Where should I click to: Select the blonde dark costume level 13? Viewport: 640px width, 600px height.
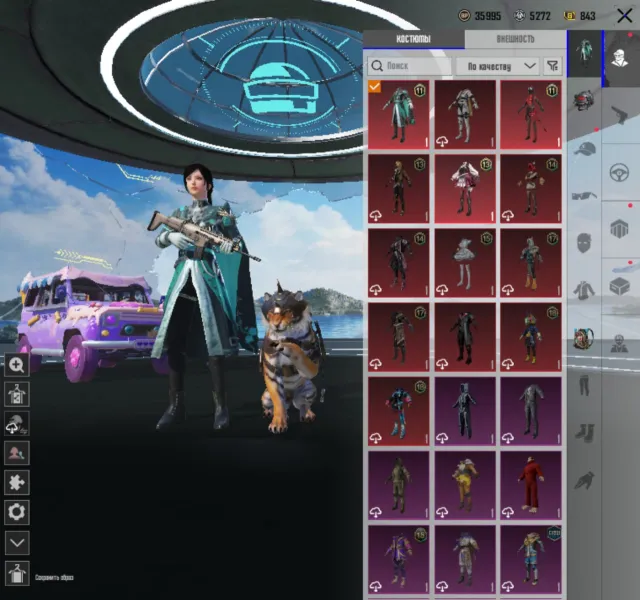[x=399, y=189]
